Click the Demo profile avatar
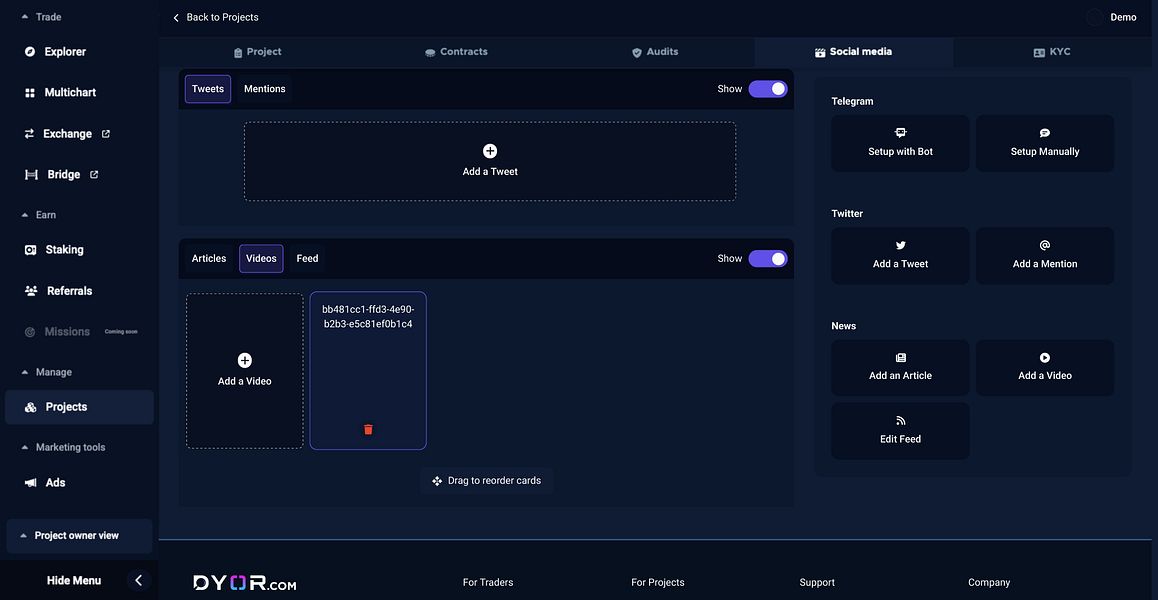 pyautogui.click(x=1094, y=17)
